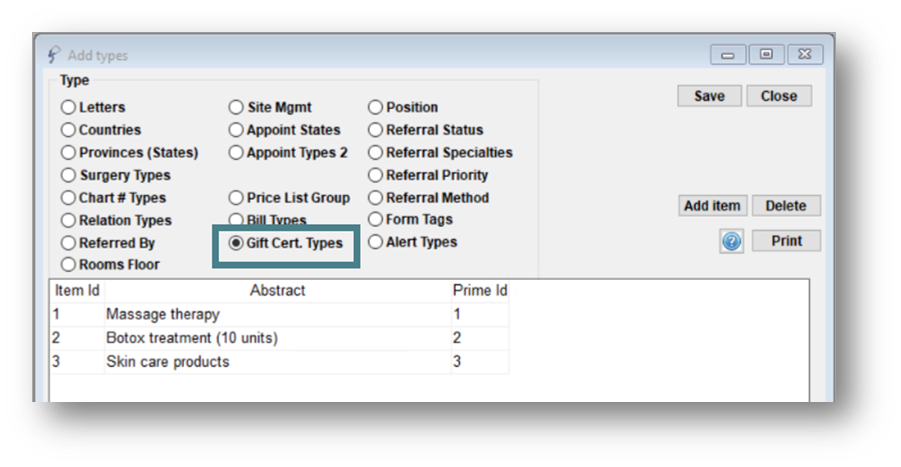Click the Abstract column header
The image size is (901, 467).
coord(278,291)
